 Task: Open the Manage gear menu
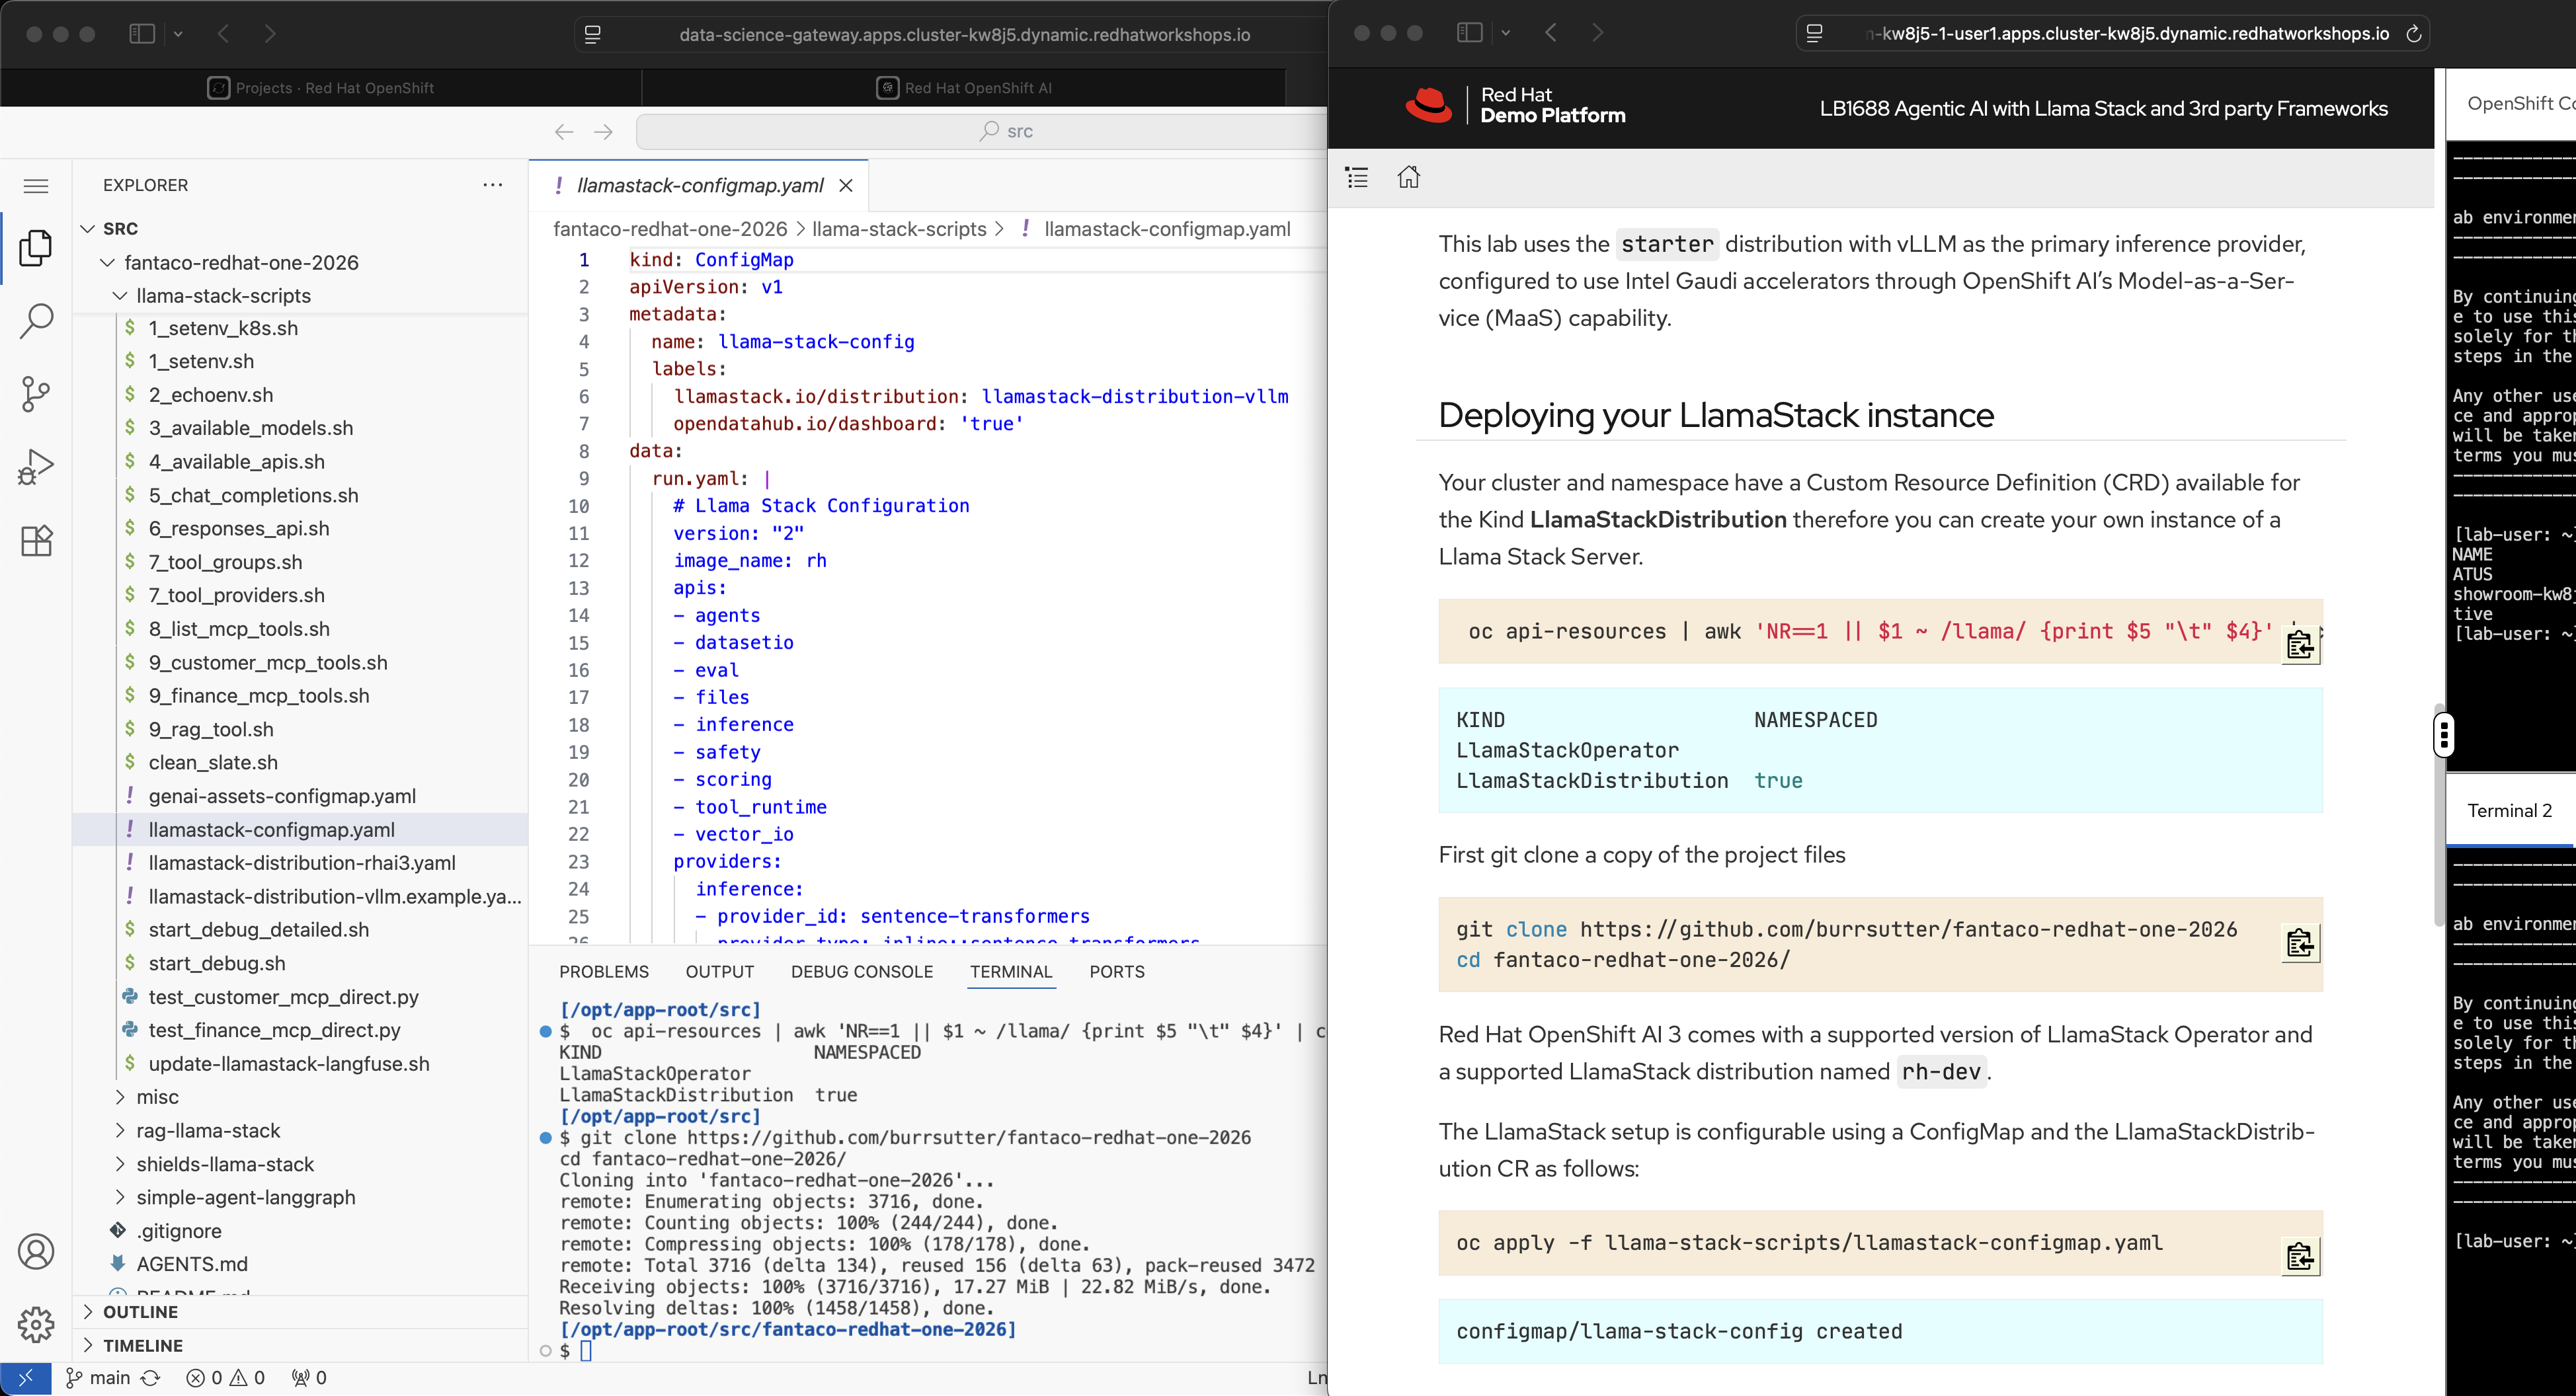point(36,1324)
